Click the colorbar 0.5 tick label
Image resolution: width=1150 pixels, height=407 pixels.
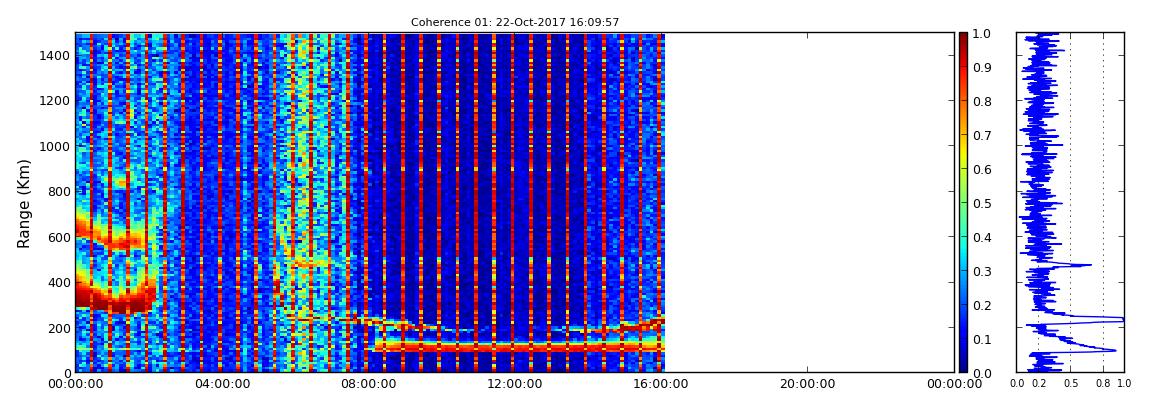983,203
